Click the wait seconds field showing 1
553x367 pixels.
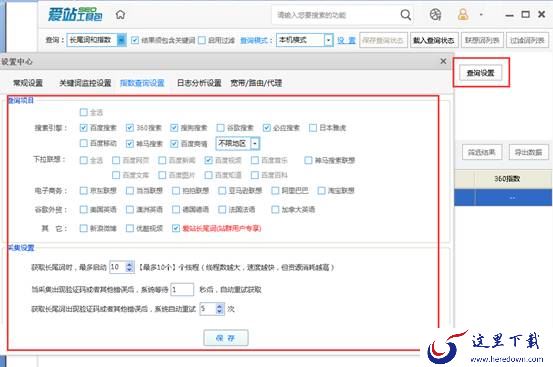pyautogui.click(x=182, y=290)
